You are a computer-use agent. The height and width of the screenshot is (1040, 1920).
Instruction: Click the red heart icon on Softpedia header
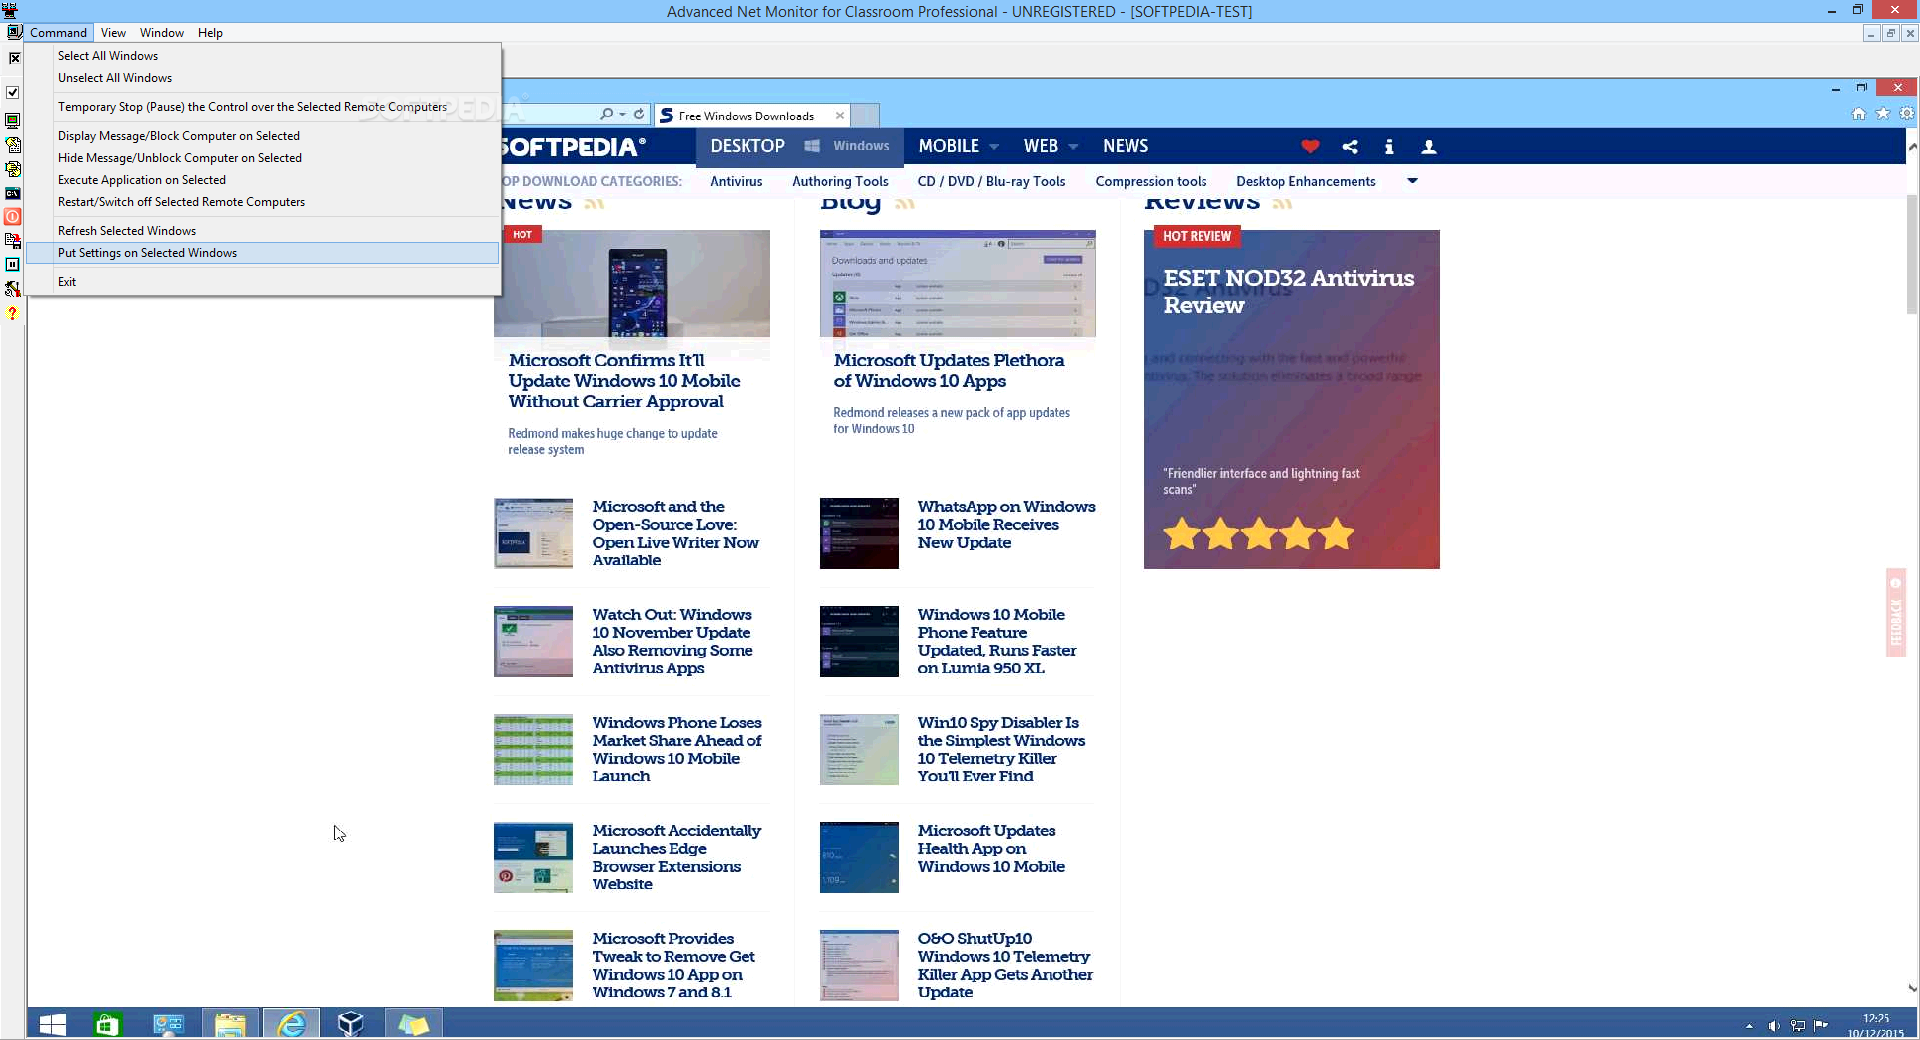coord(1310,147)
